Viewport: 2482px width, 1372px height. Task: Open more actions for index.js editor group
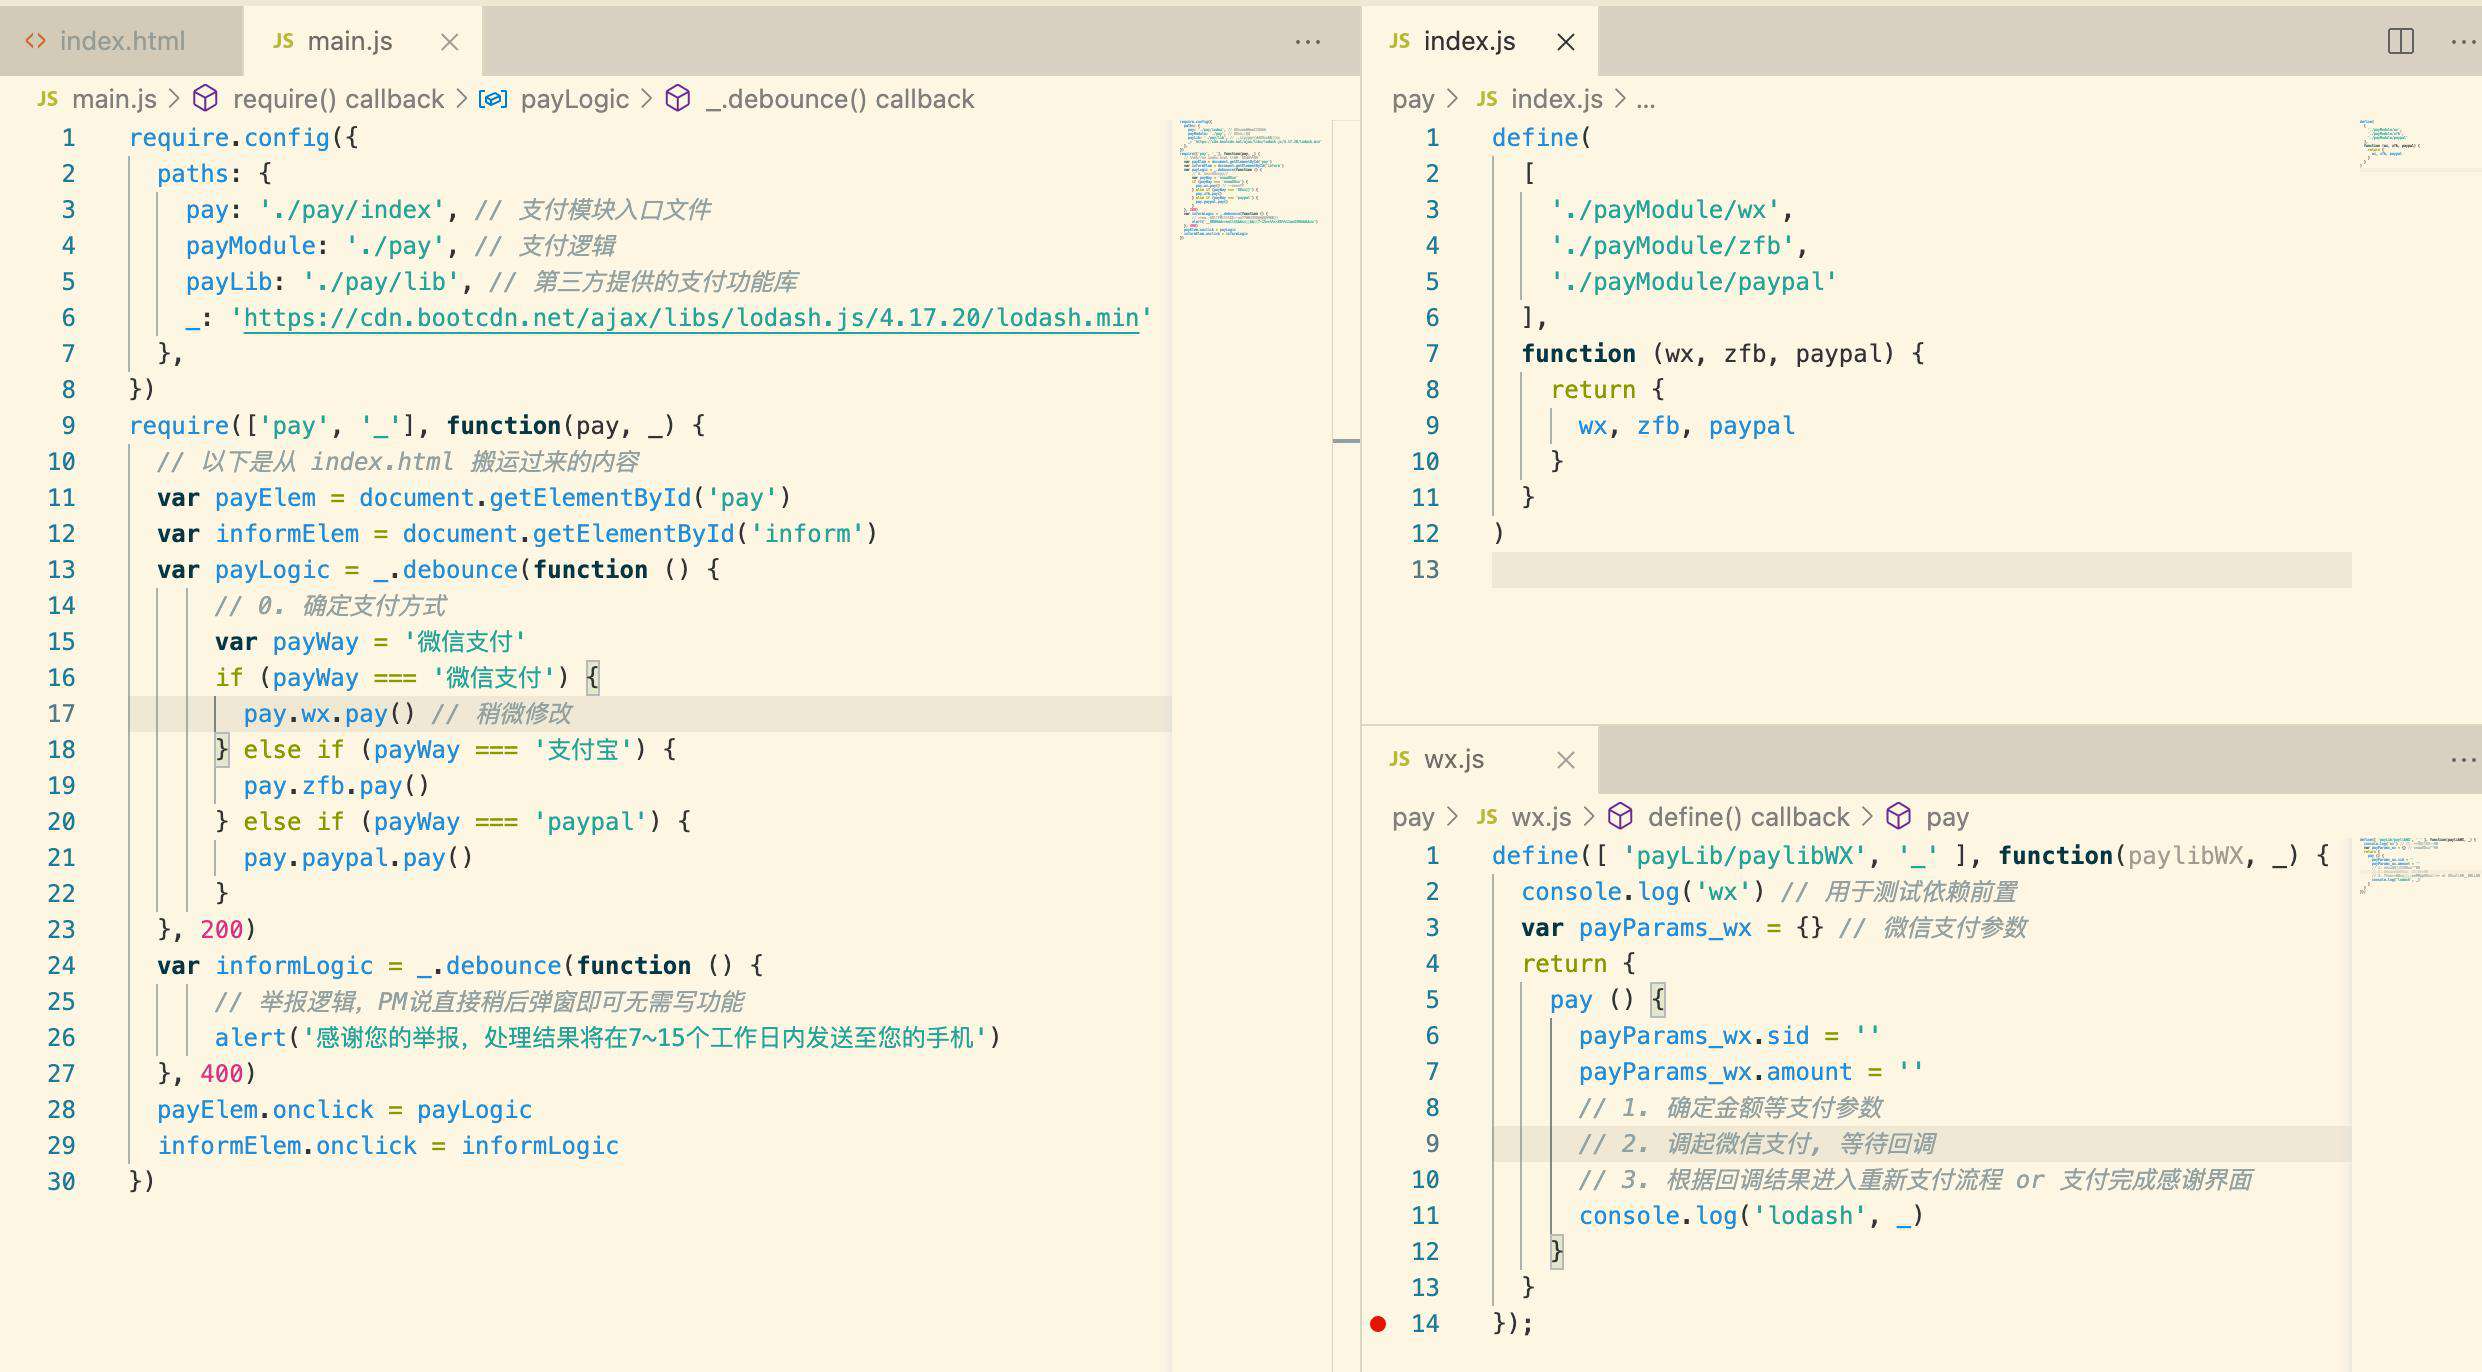click(2463, 42)
